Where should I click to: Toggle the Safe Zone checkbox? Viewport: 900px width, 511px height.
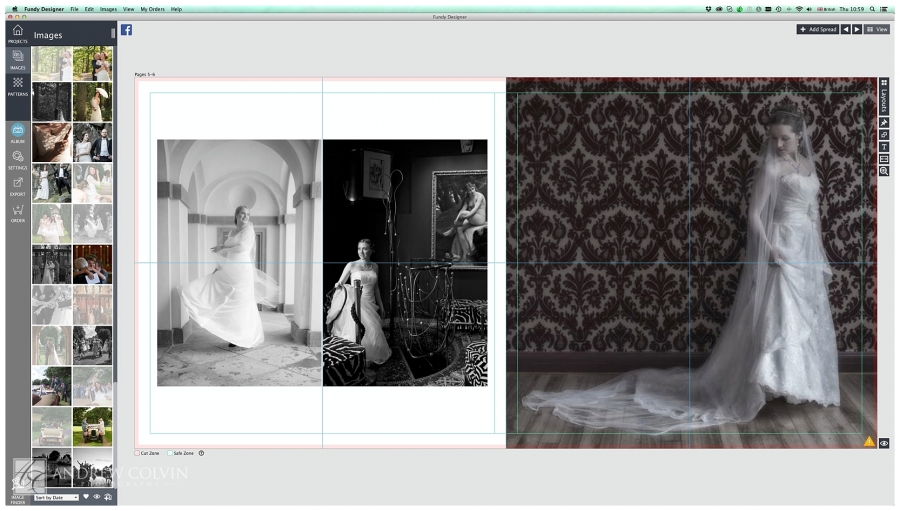[x=170, y=453]
